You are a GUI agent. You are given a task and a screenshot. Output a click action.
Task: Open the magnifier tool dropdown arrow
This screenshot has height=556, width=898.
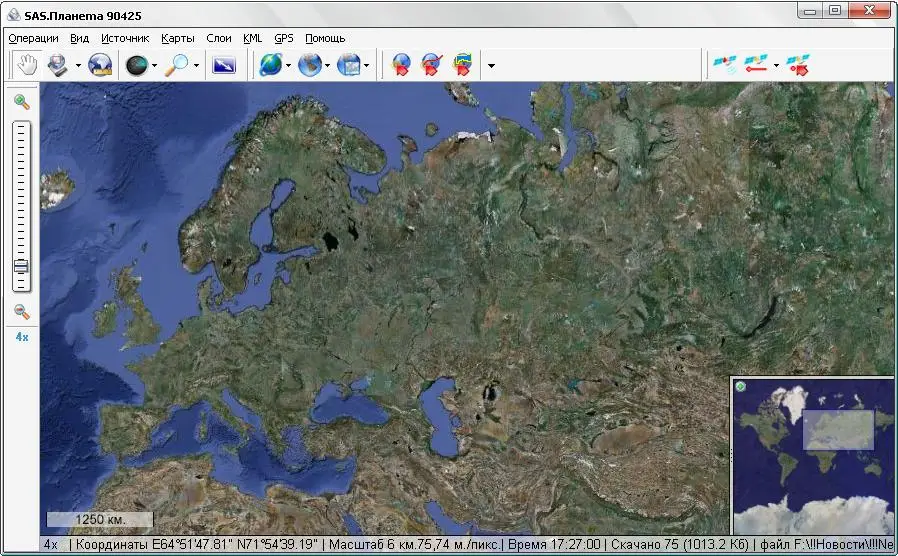tap(196, 66)
